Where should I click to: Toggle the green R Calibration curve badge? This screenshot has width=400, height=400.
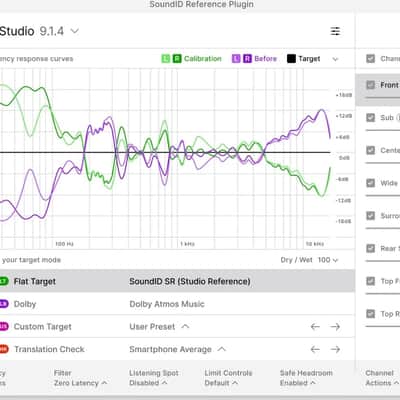[177, 59]
